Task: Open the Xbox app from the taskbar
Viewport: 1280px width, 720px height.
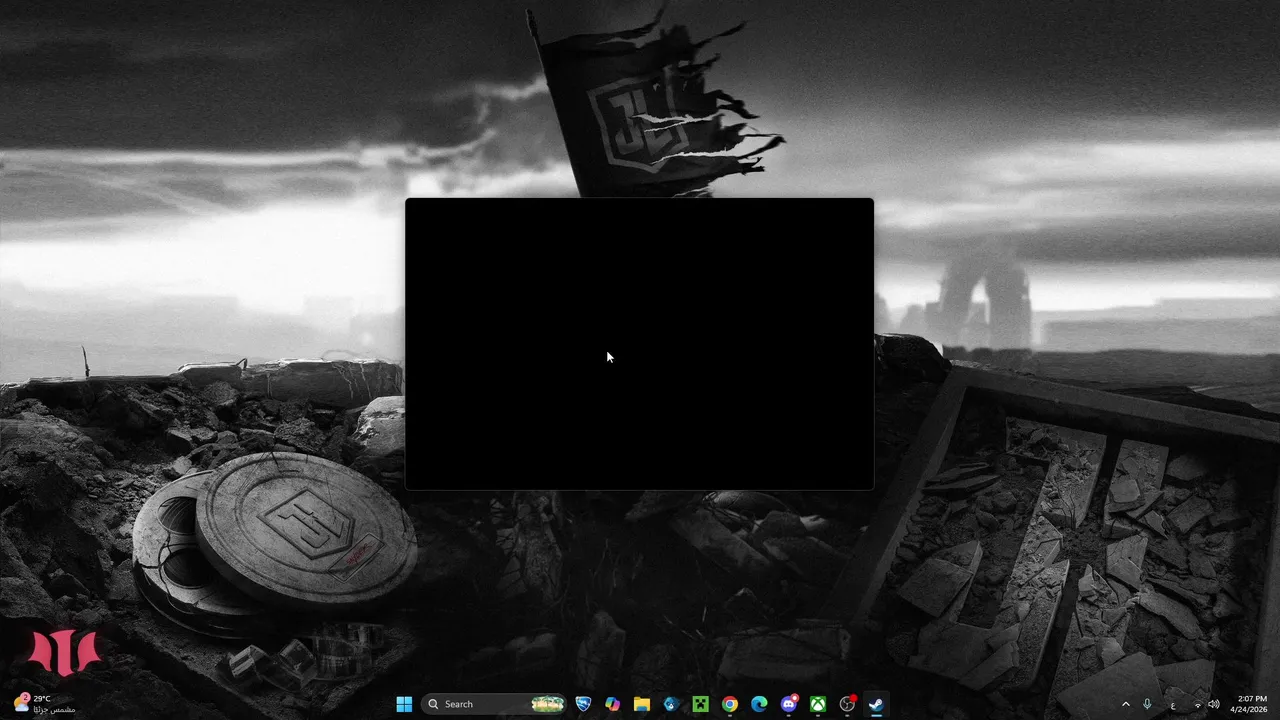Action: (x=818, y=704)
